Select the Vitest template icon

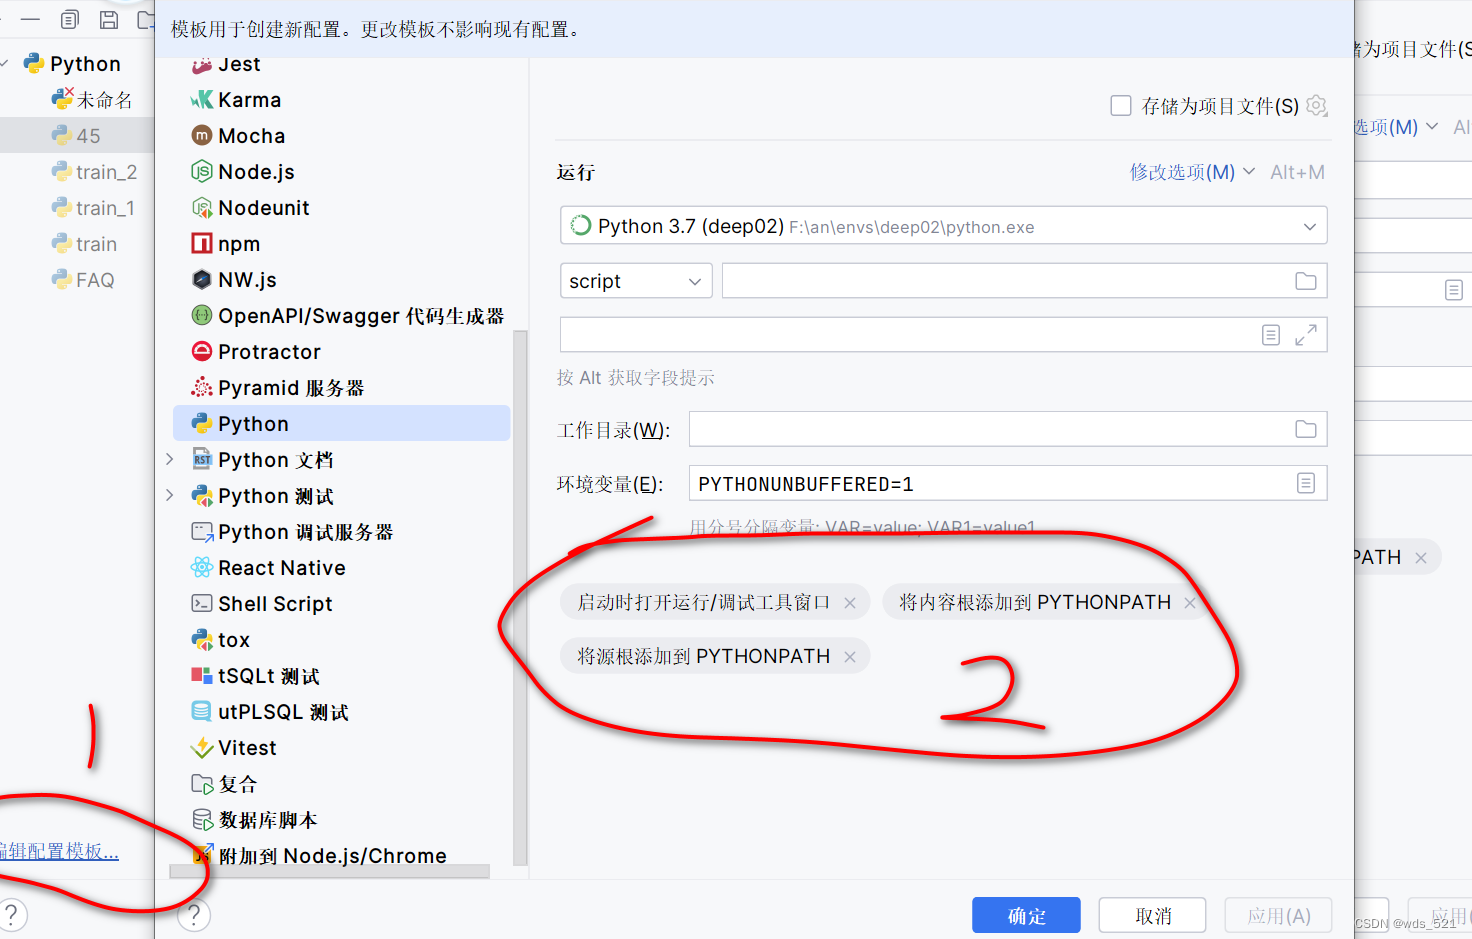click(x=202, y=748)
